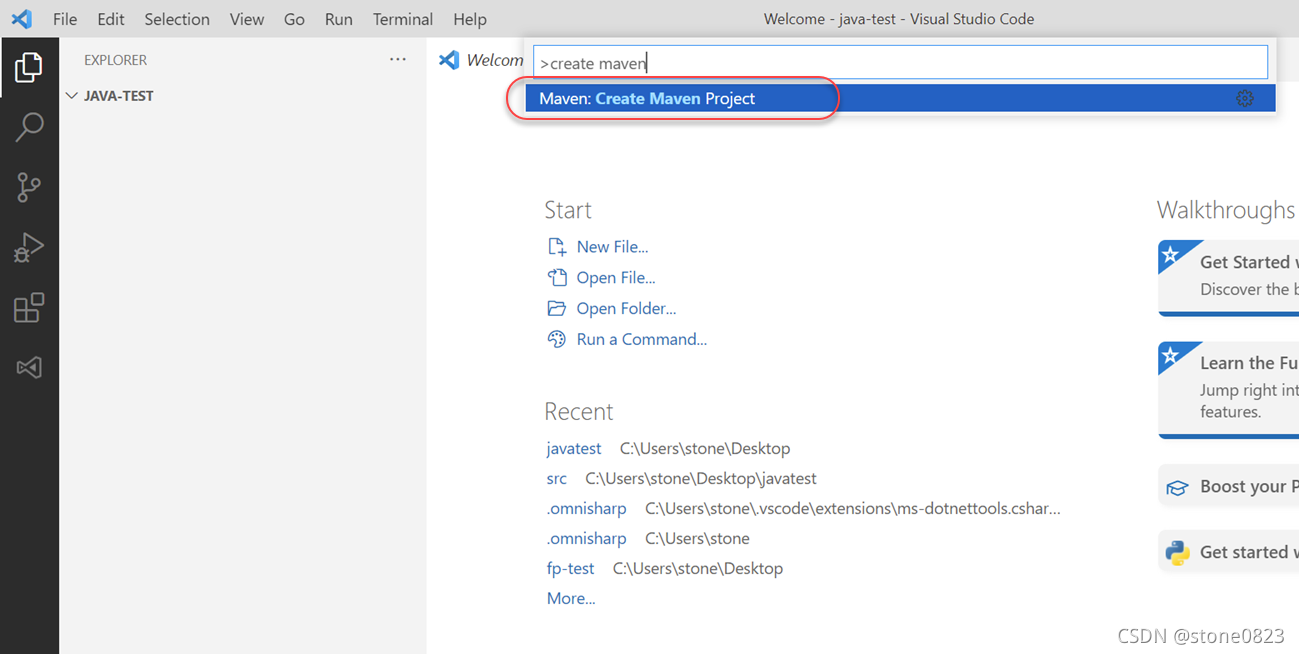The height and width of the screenshot is (654, 1299).
Task: Open the Help menu
Action: point(470,19)
